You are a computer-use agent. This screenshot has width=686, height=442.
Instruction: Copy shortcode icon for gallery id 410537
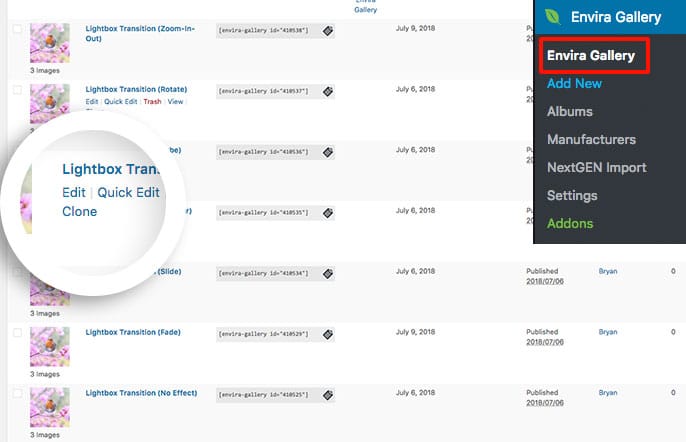pyautogui.click(x=328, y=91)
